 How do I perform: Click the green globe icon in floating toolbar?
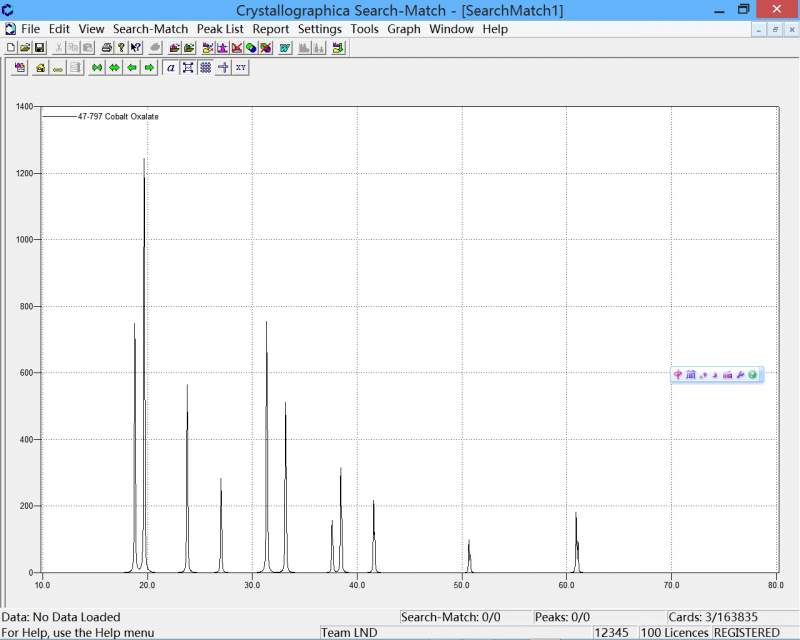tap(753, 375)
